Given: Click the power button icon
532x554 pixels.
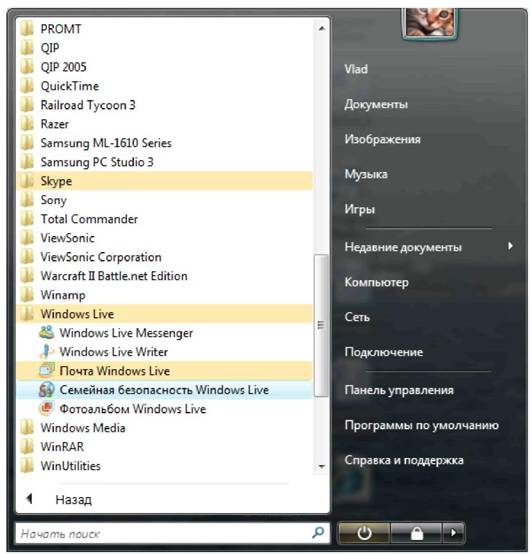Looking at the screenshot, I should pyautogui.click(x=364, y=533).
